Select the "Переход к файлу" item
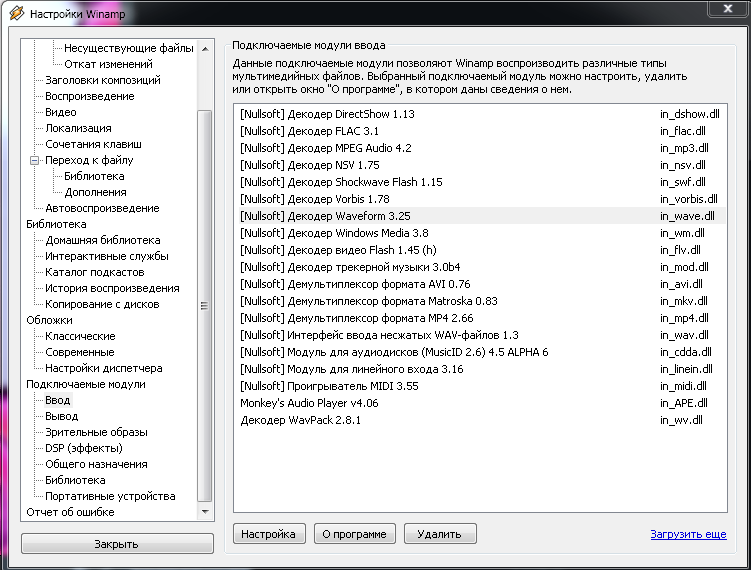 click(89, 160)
